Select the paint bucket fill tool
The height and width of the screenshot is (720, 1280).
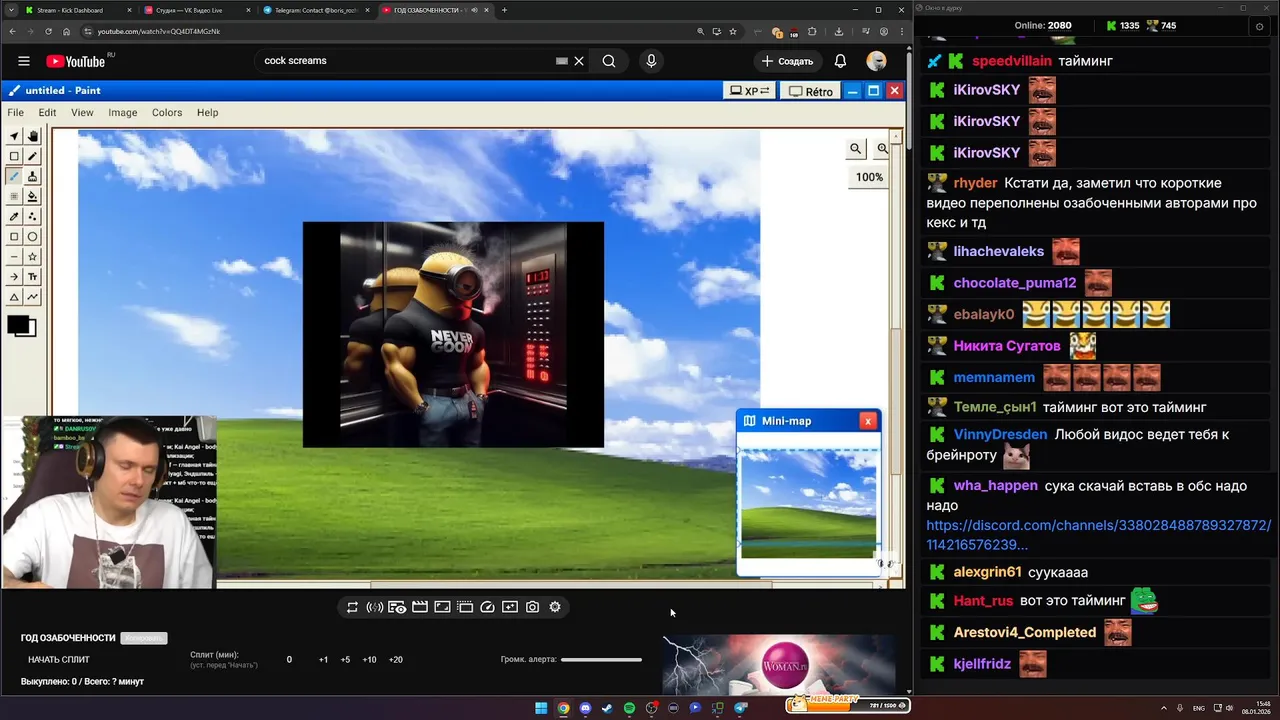[32, 196]
